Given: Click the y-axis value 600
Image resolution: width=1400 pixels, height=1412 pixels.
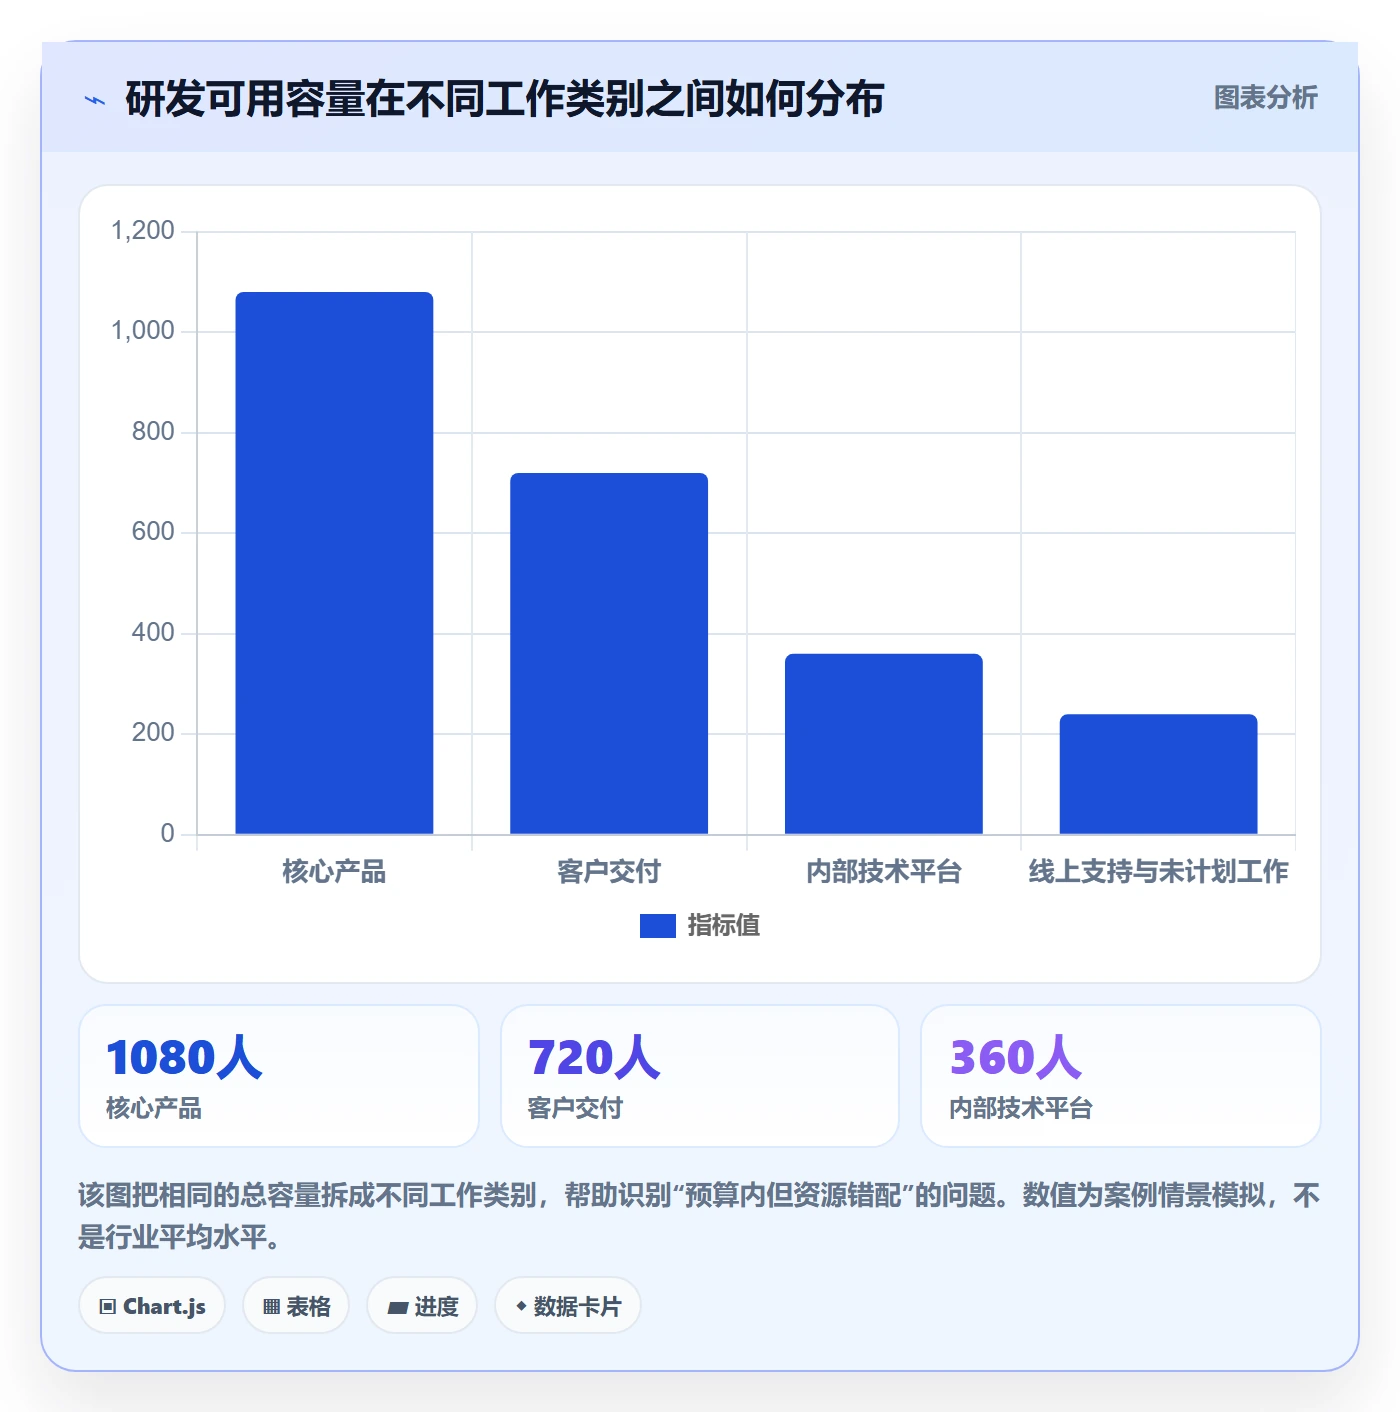Looking at the screenshot, I should [x=153, y=532].
